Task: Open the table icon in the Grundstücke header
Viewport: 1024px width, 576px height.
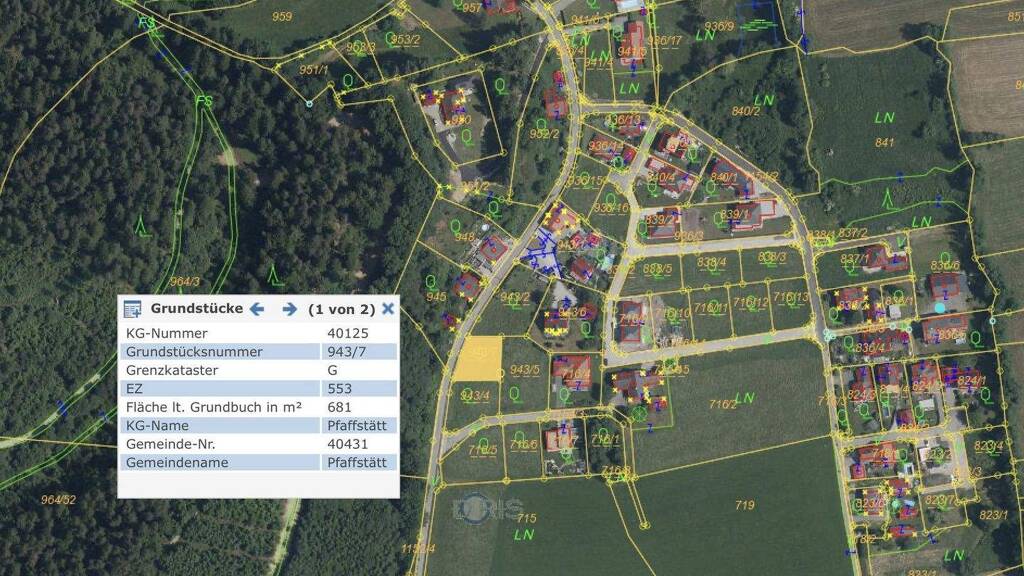Action: click(x=132, y=309)
